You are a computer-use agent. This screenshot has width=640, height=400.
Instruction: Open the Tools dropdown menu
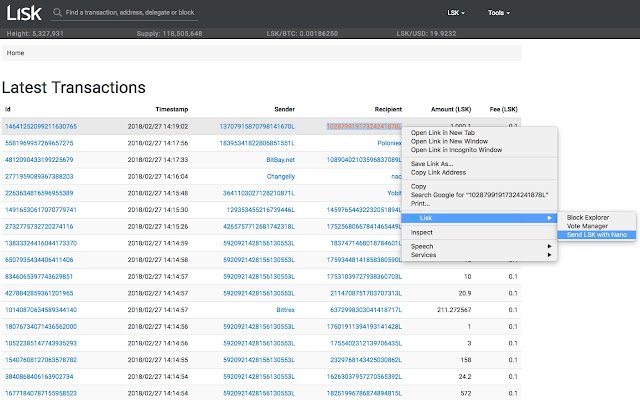pyautogui.click(x=498, y=13)
